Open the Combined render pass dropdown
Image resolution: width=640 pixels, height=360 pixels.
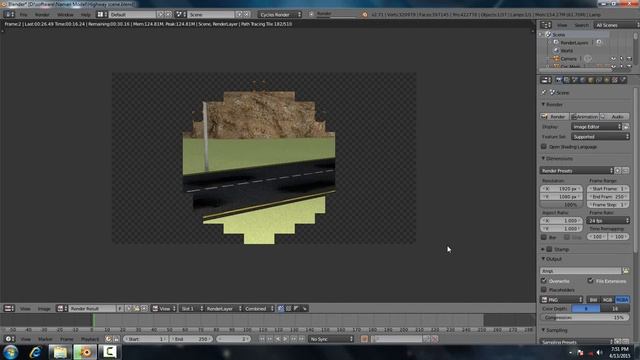click(x=259, y=309)
